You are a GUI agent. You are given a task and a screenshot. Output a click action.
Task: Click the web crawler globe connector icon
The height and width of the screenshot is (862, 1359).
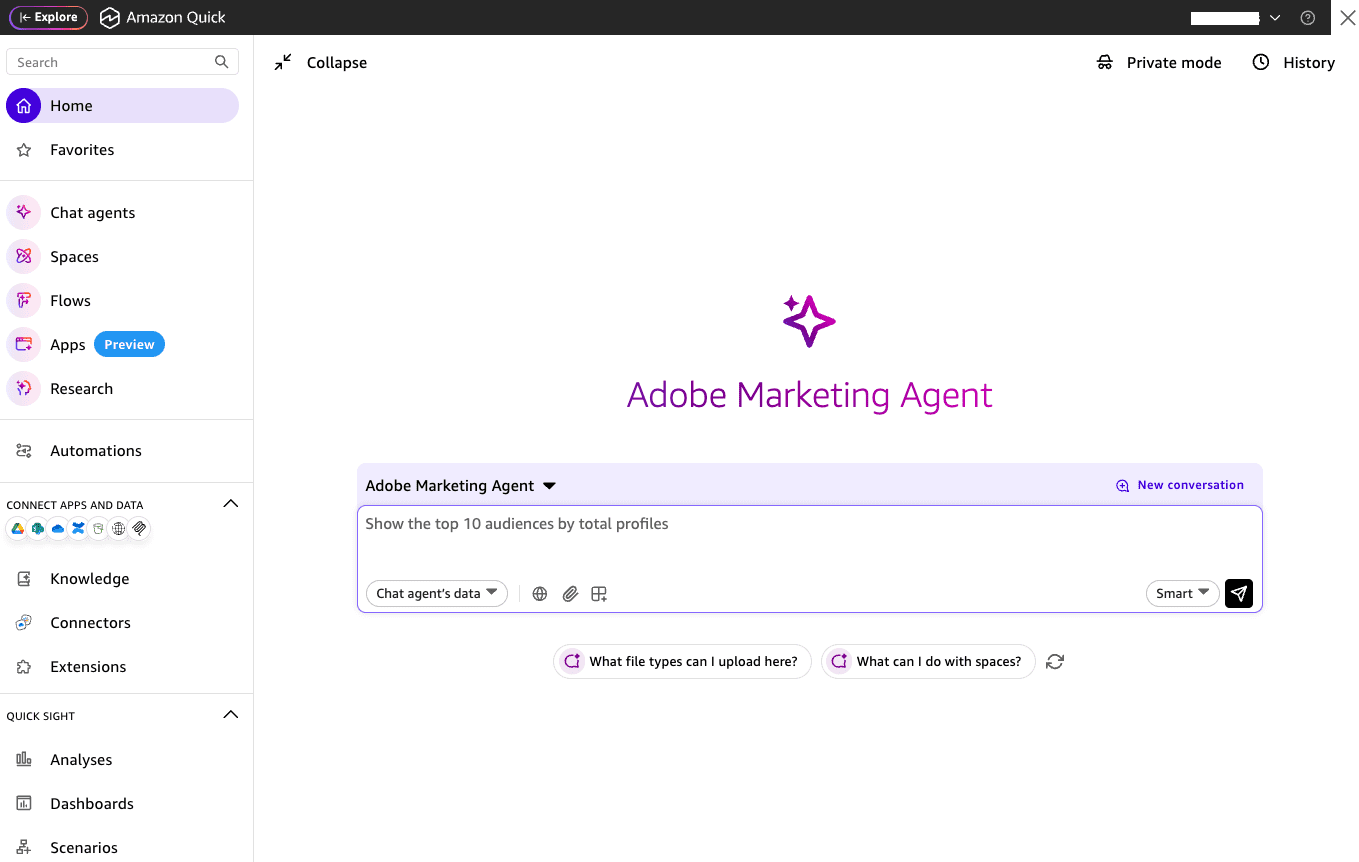[x=119, y=529]
